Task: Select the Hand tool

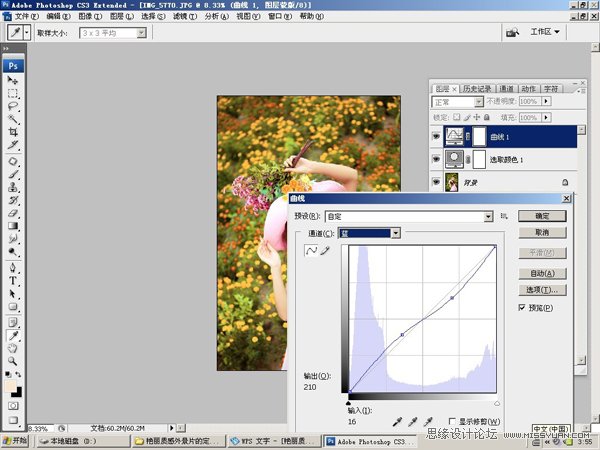Action: click(x=13, y=348)
